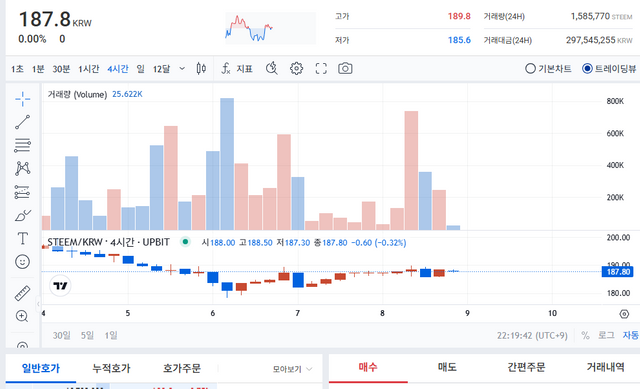Select the text annotation tool
The width and height of the screenshot is (640, 389).
[x=22, y=238]
